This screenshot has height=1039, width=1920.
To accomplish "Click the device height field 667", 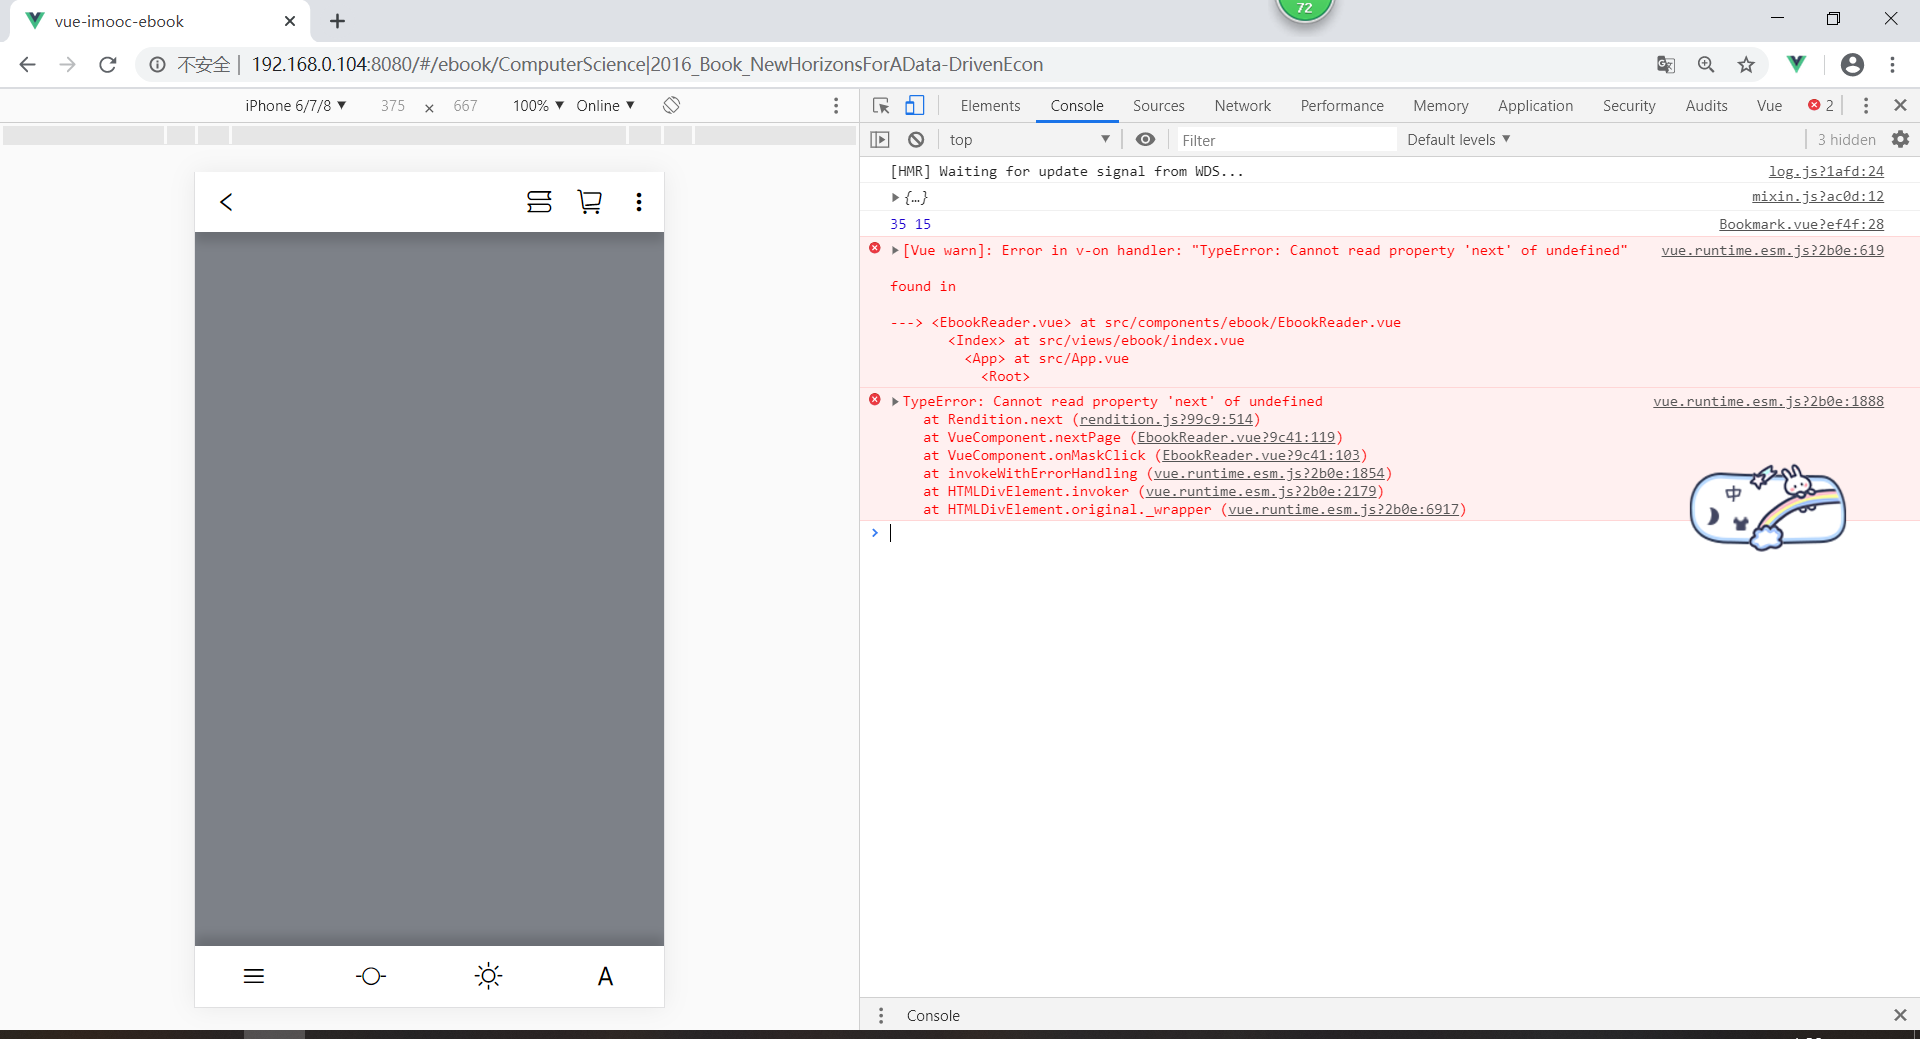I will [x=465, y=105].
